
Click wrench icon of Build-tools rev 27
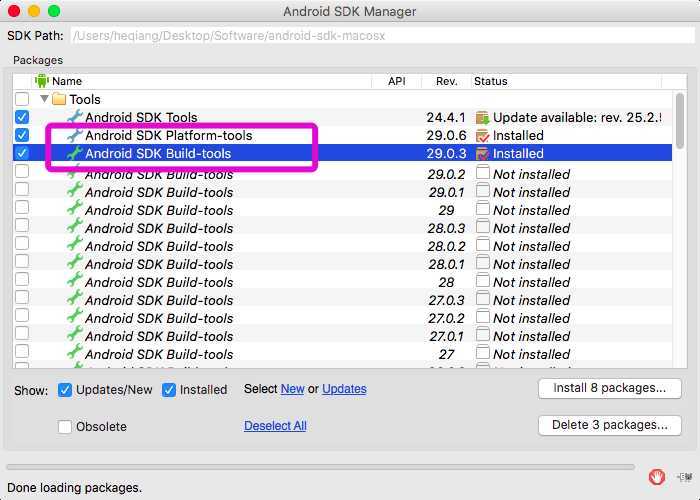tap(75, 353)
